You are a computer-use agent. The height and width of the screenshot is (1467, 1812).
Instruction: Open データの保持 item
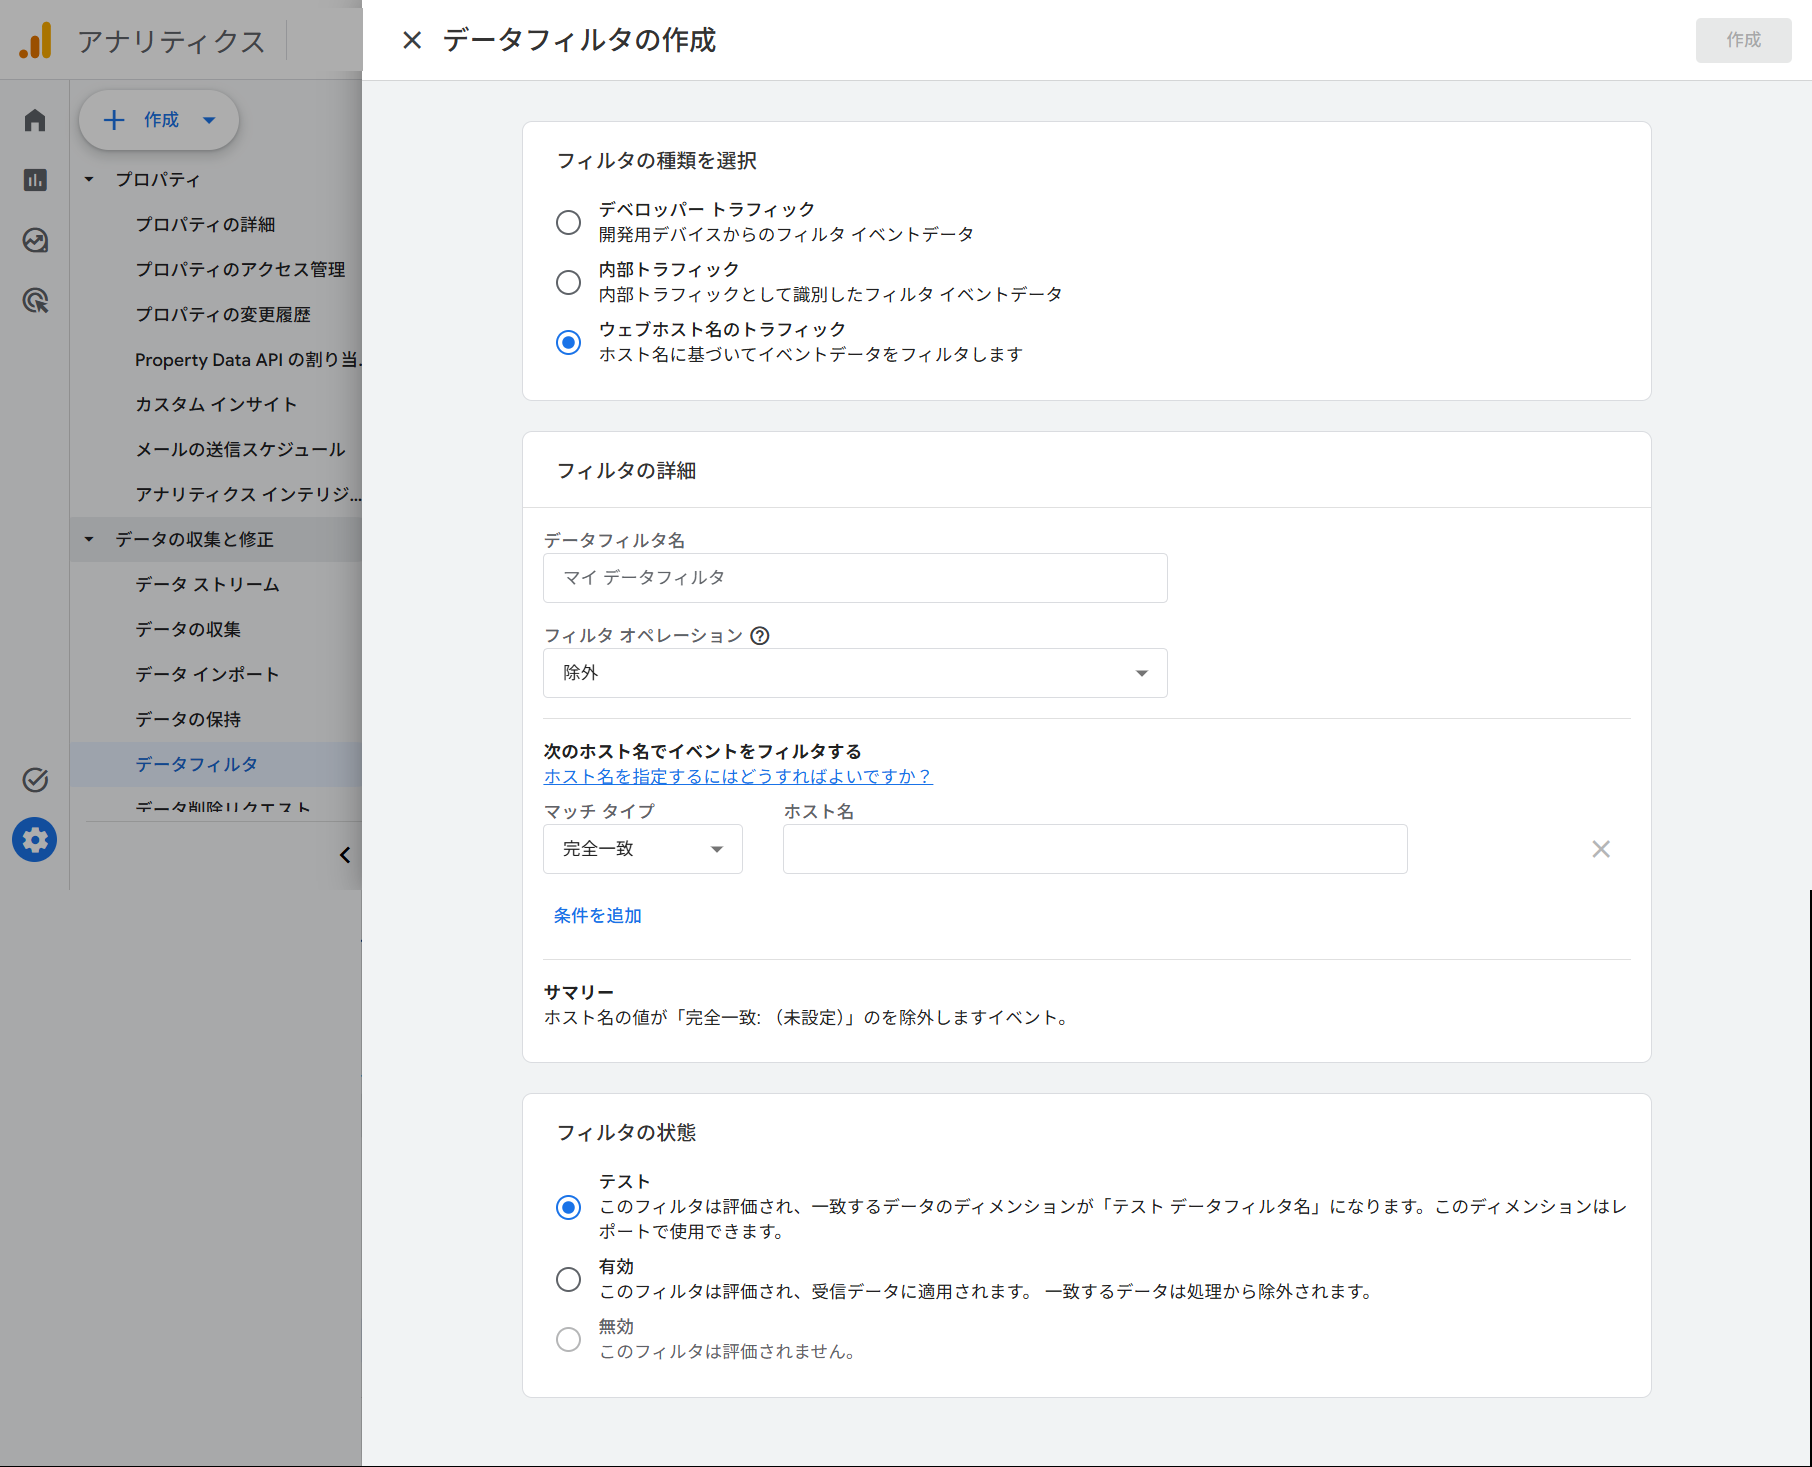click(189, 720)
